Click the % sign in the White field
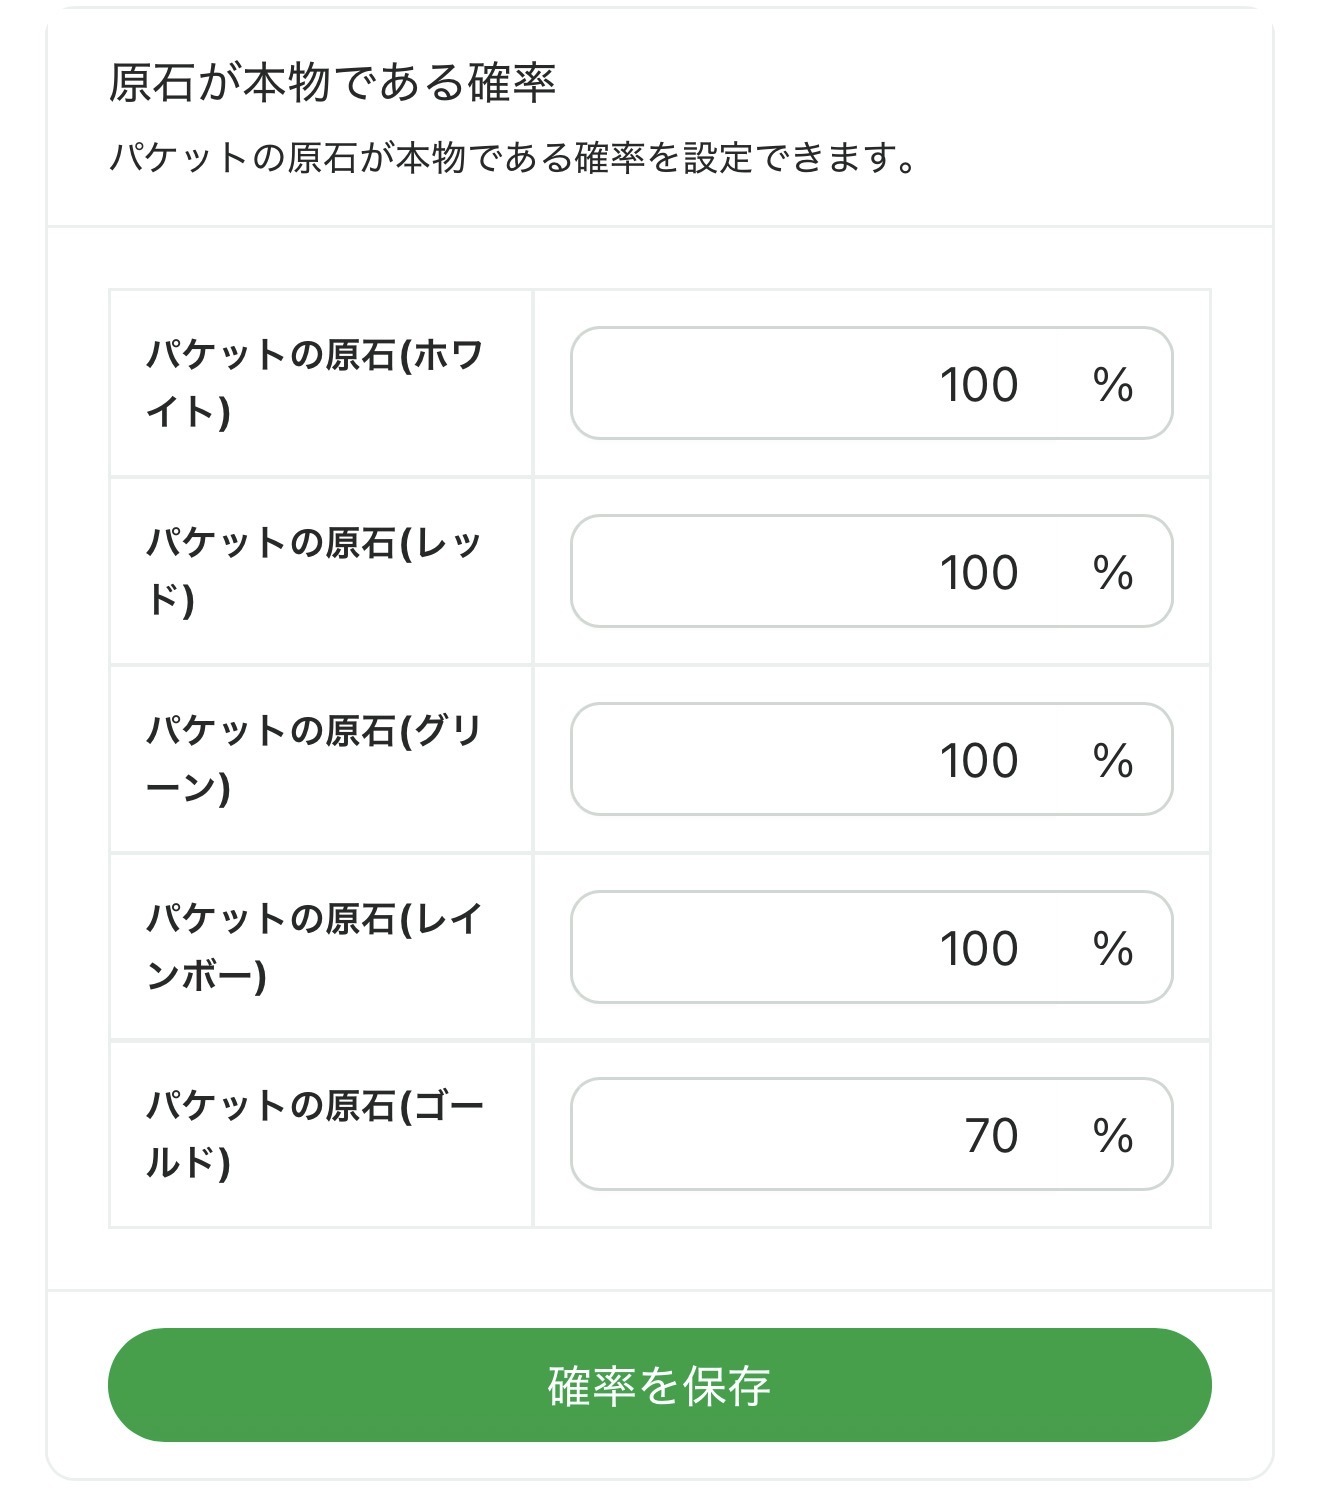This screenshot has width=1320, height=1494. pos(1112,385)
